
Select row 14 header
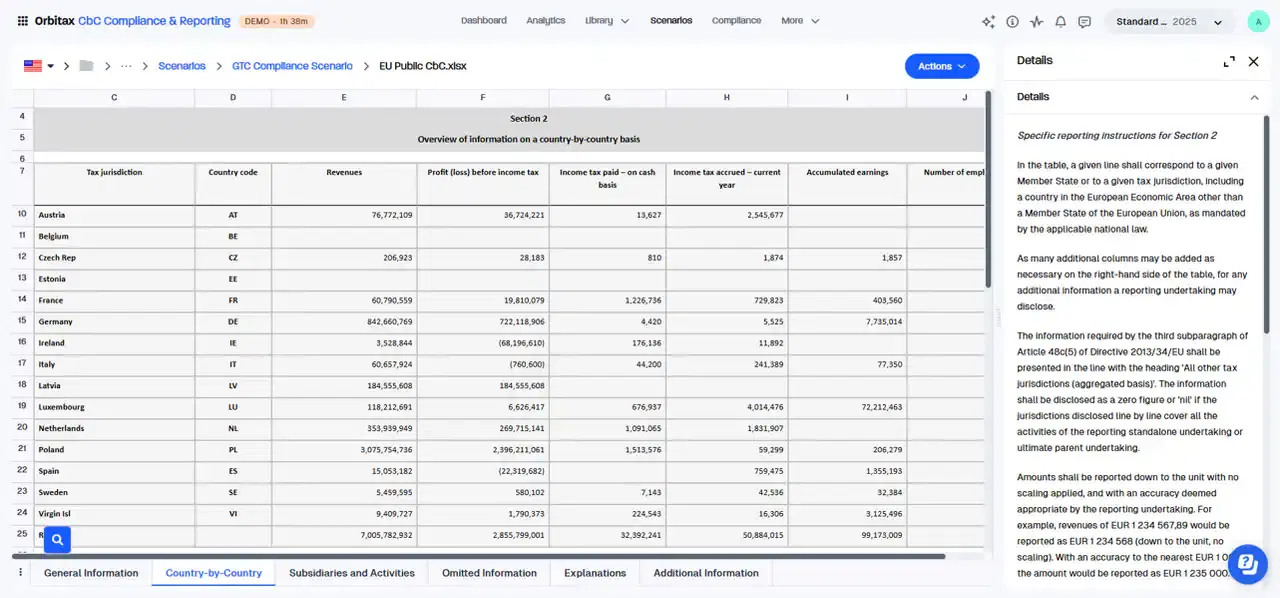click(x=22, y=300)
